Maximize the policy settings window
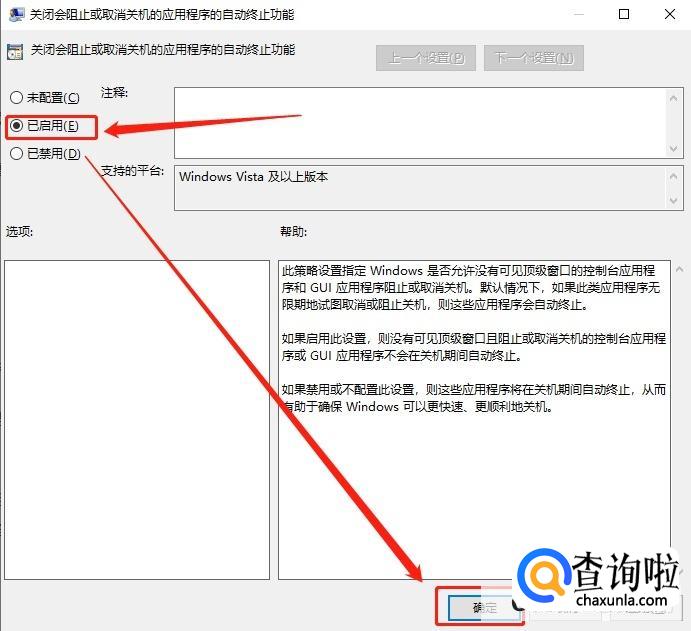Image resolution: width=691 pixels, height=631 pixels. click(x=624, y=14)
